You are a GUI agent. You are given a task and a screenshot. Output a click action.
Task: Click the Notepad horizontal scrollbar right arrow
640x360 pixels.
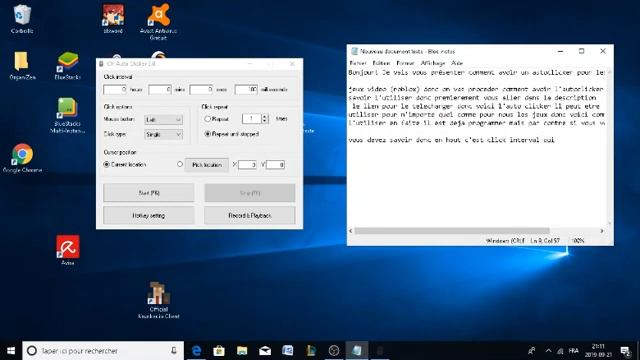pos(602,231)
